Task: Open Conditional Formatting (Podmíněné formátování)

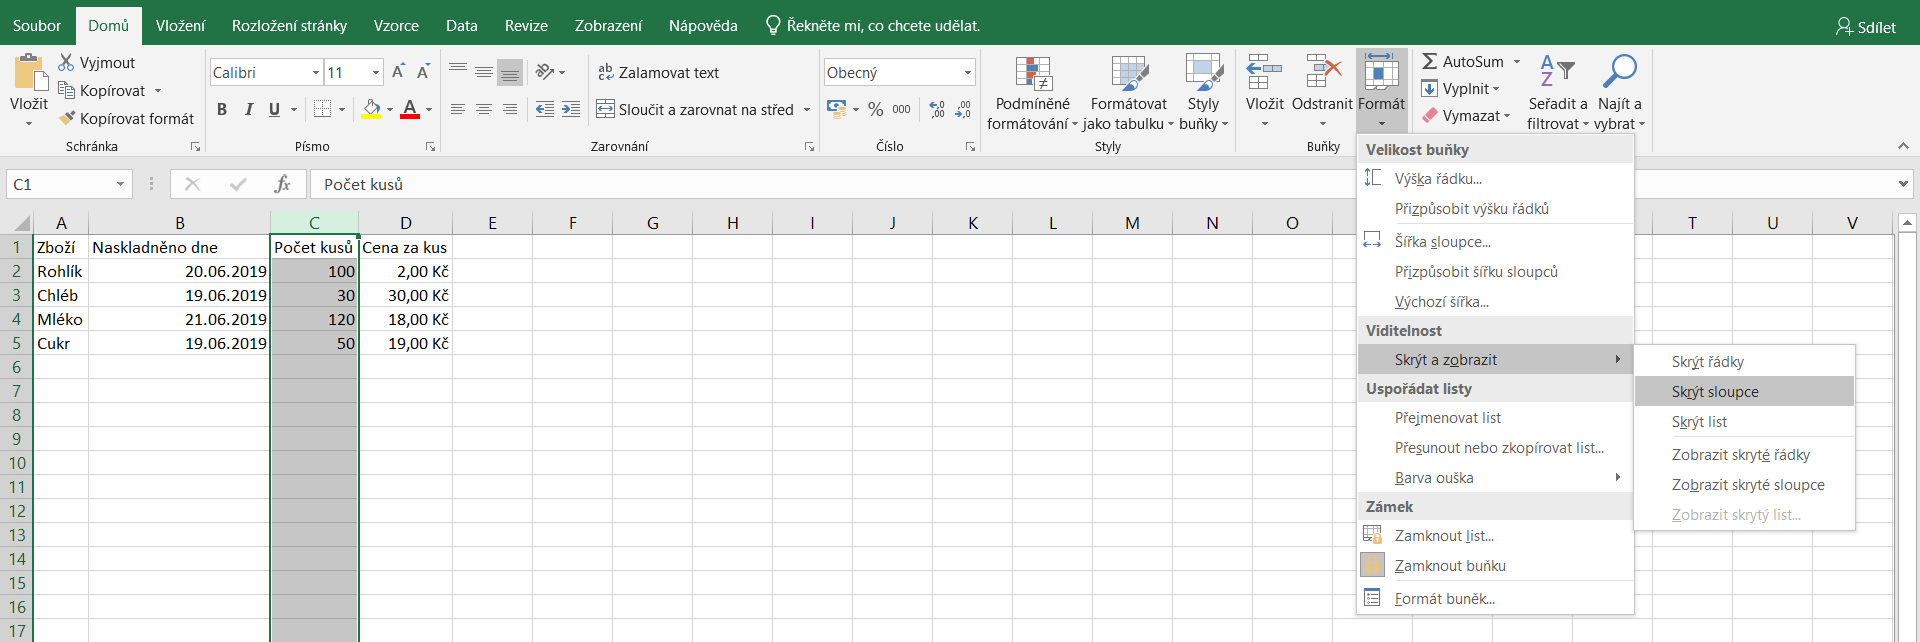Action: click(x=1033, y=93)
